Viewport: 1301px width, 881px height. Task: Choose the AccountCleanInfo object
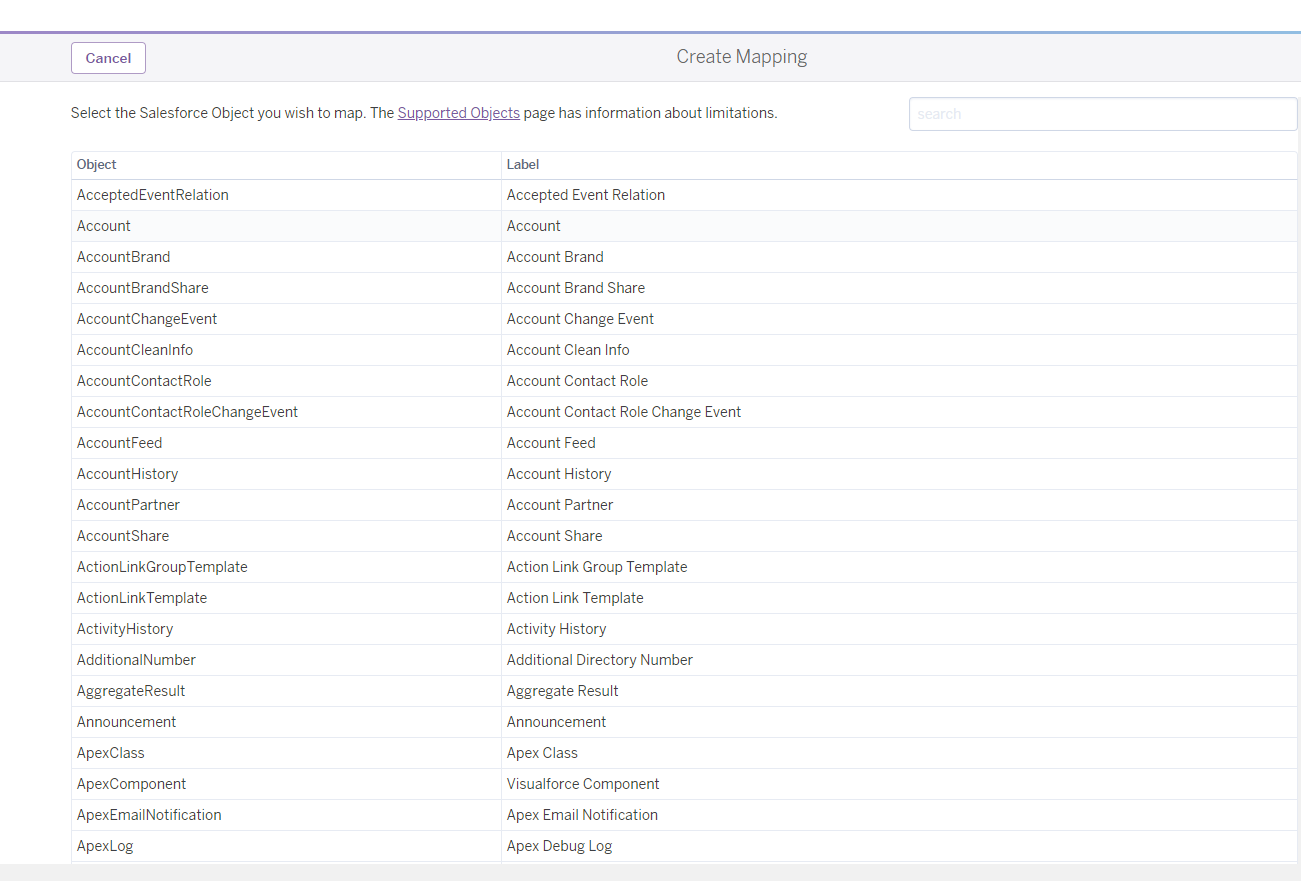pos(135,350)
